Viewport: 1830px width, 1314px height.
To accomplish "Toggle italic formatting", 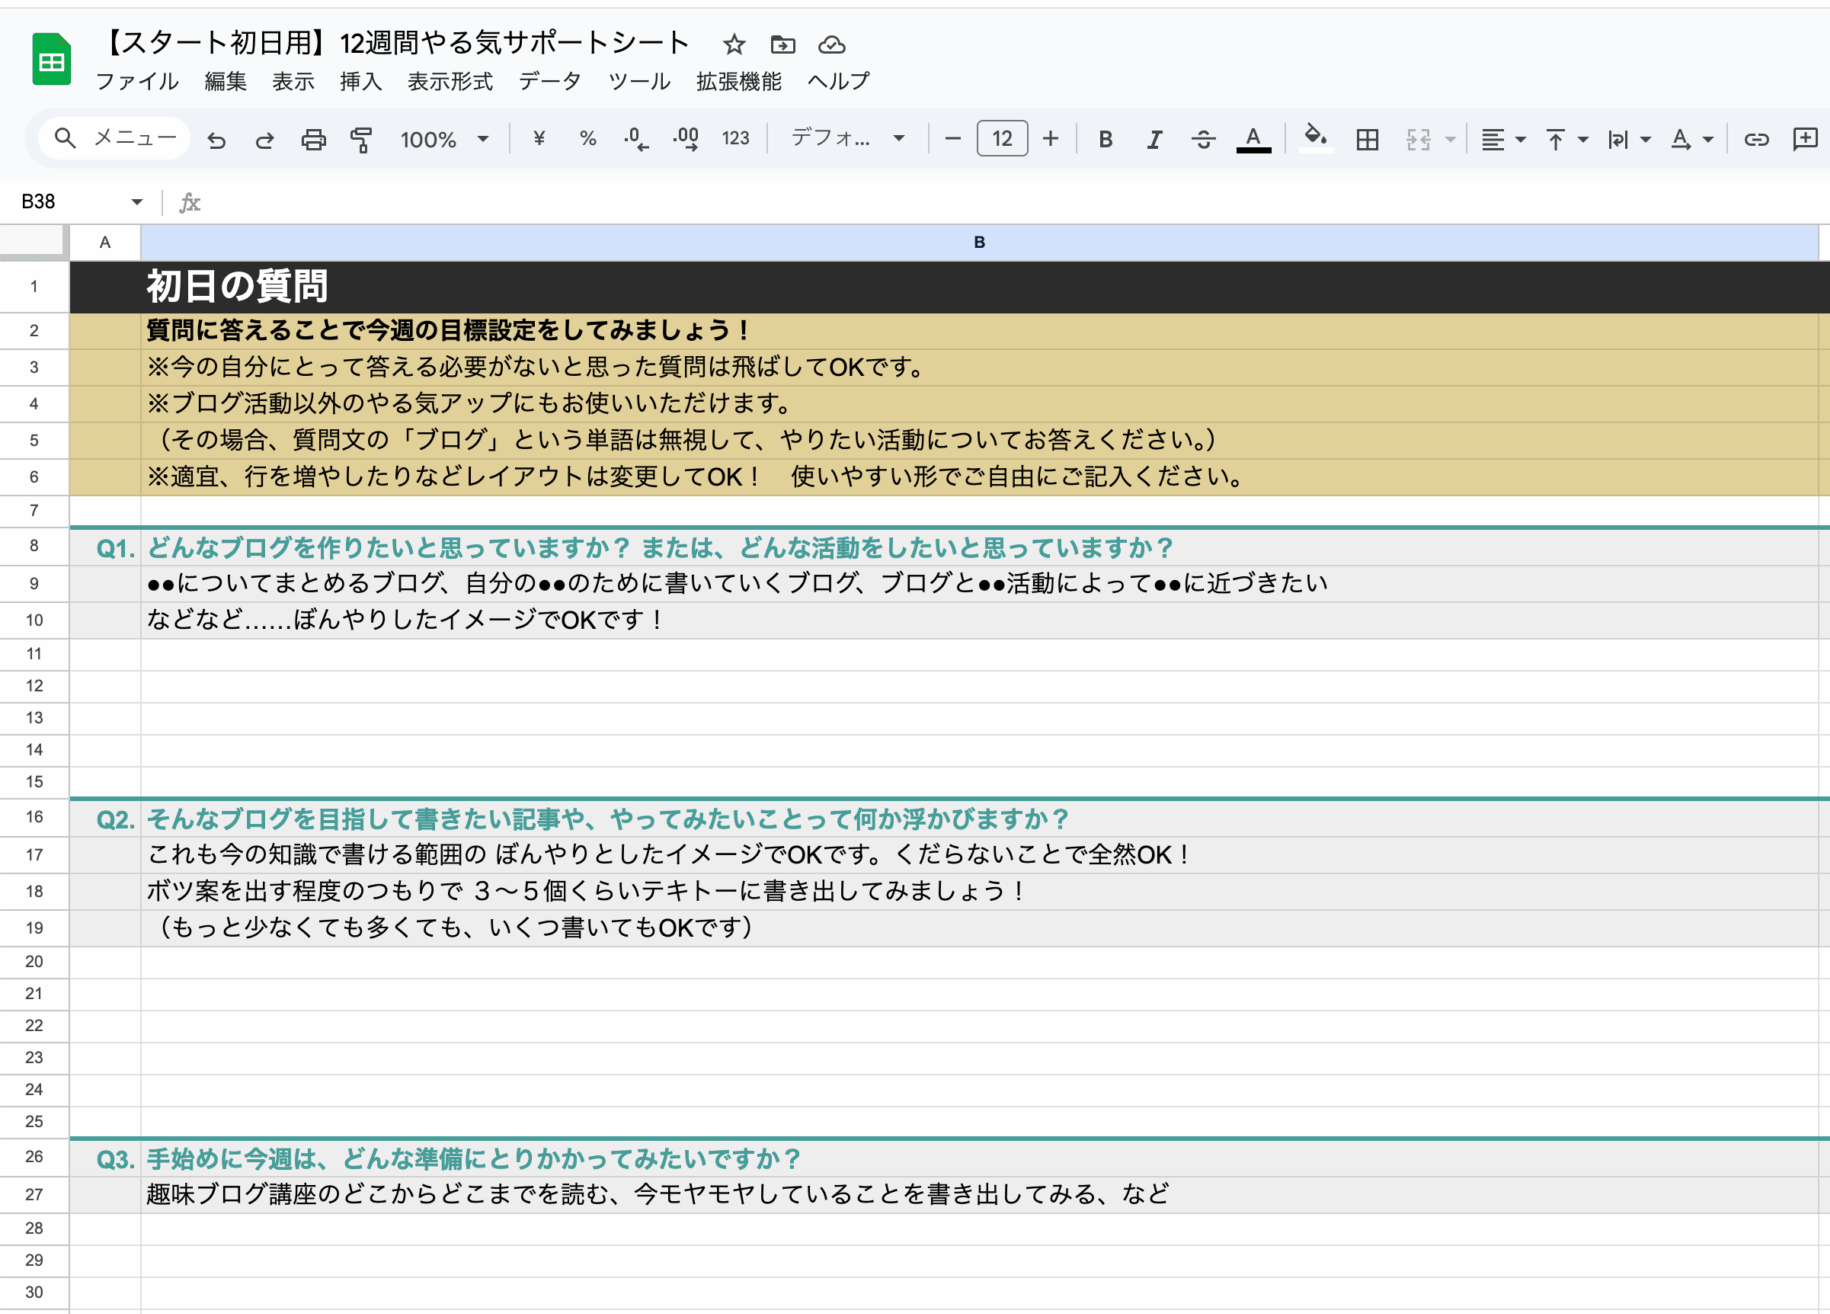I will (1154, 139).
